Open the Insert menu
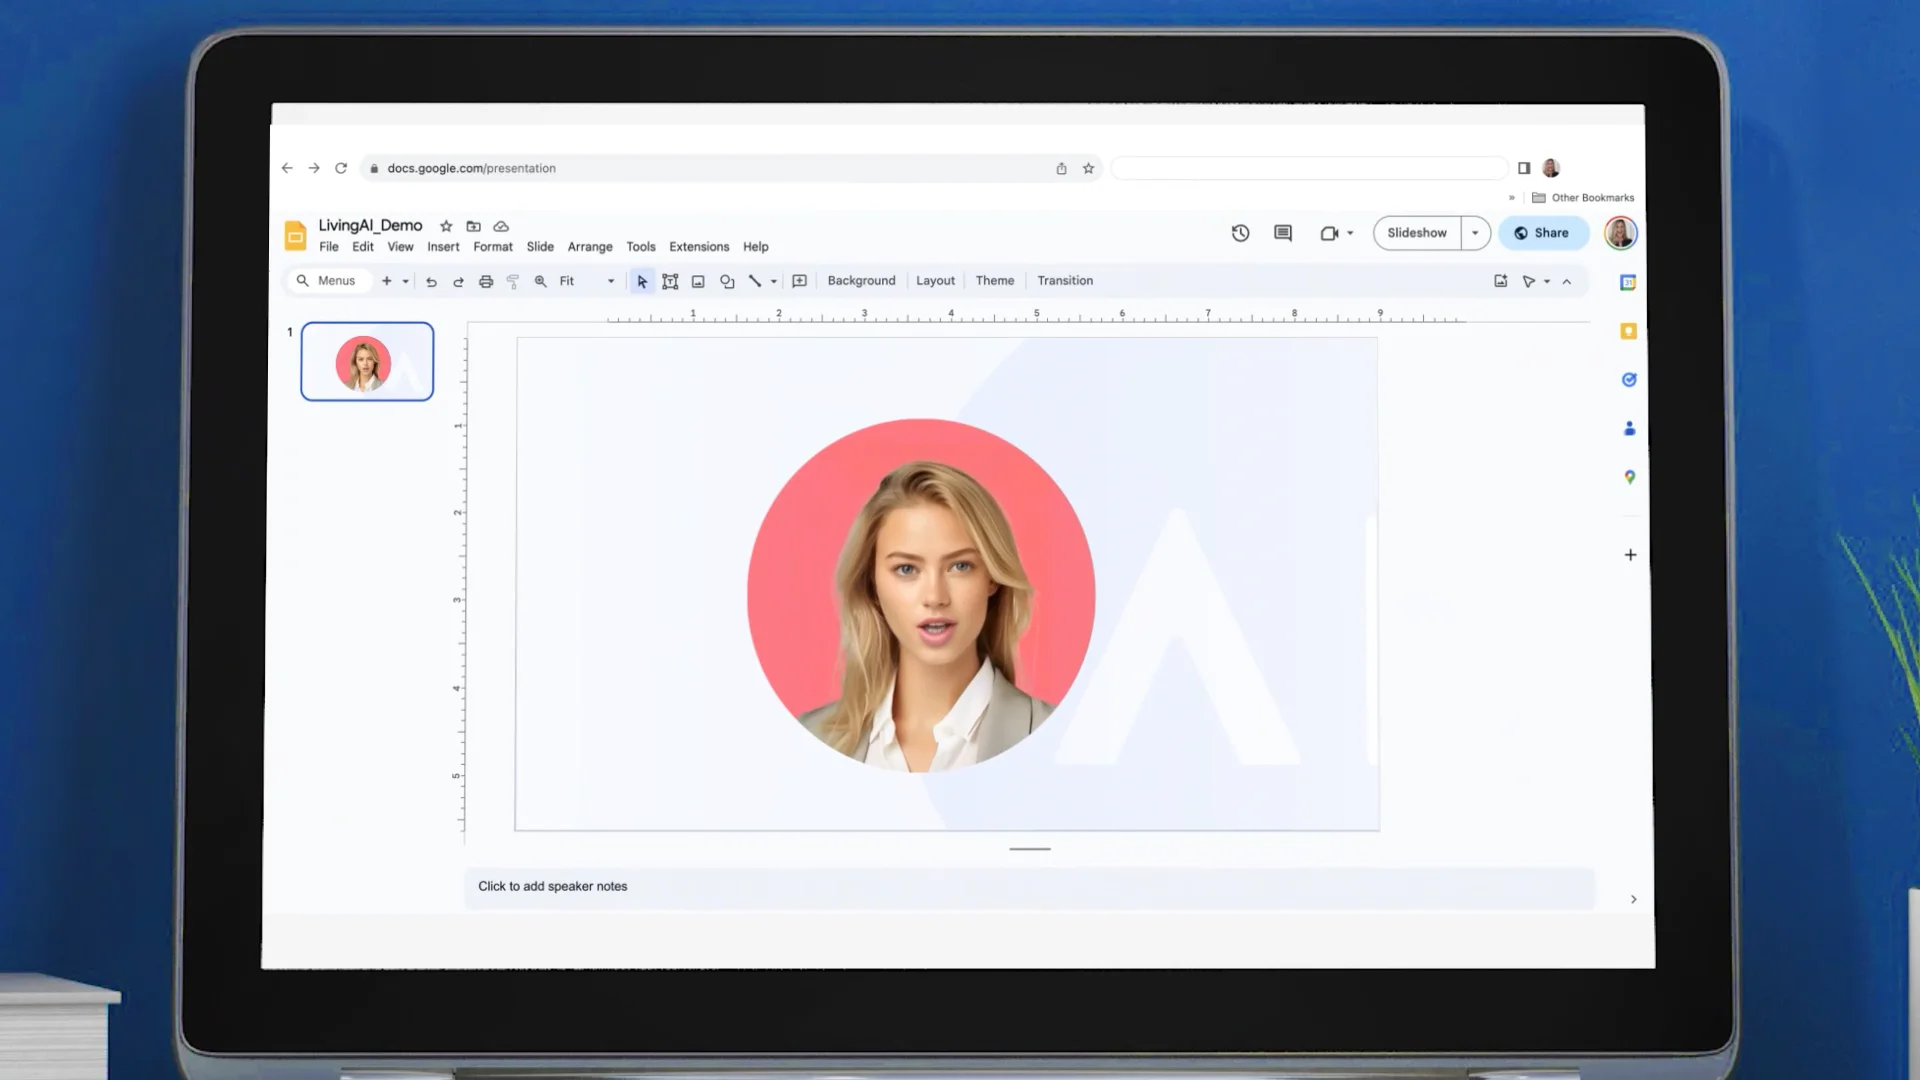This screenshot has height=1080, width=1920. pos(443,247)
